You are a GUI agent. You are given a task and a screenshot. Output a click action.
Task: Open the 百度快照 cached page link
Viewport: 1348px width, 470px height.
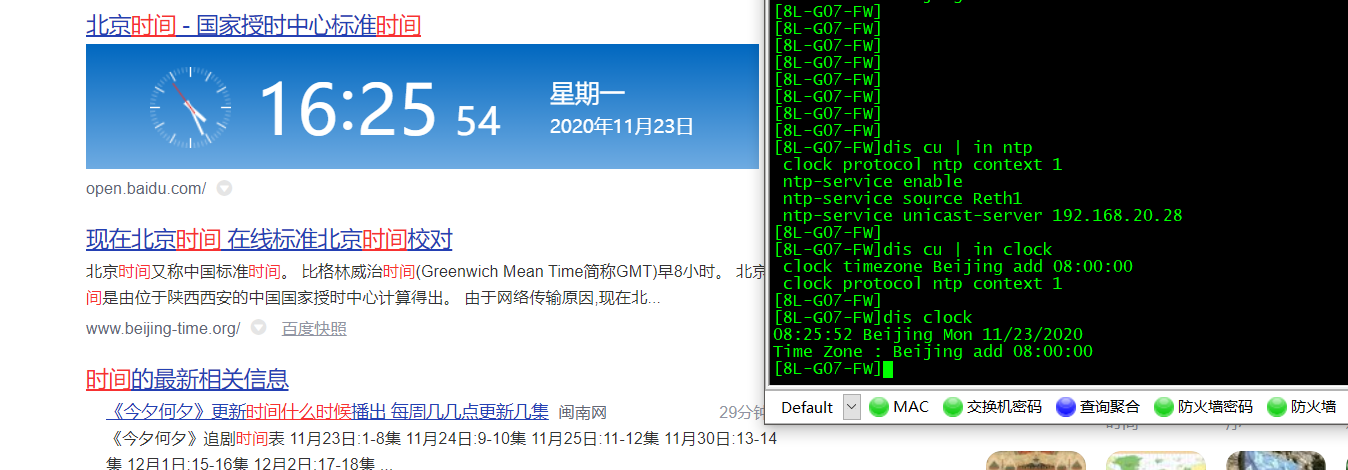pos(314,329)
